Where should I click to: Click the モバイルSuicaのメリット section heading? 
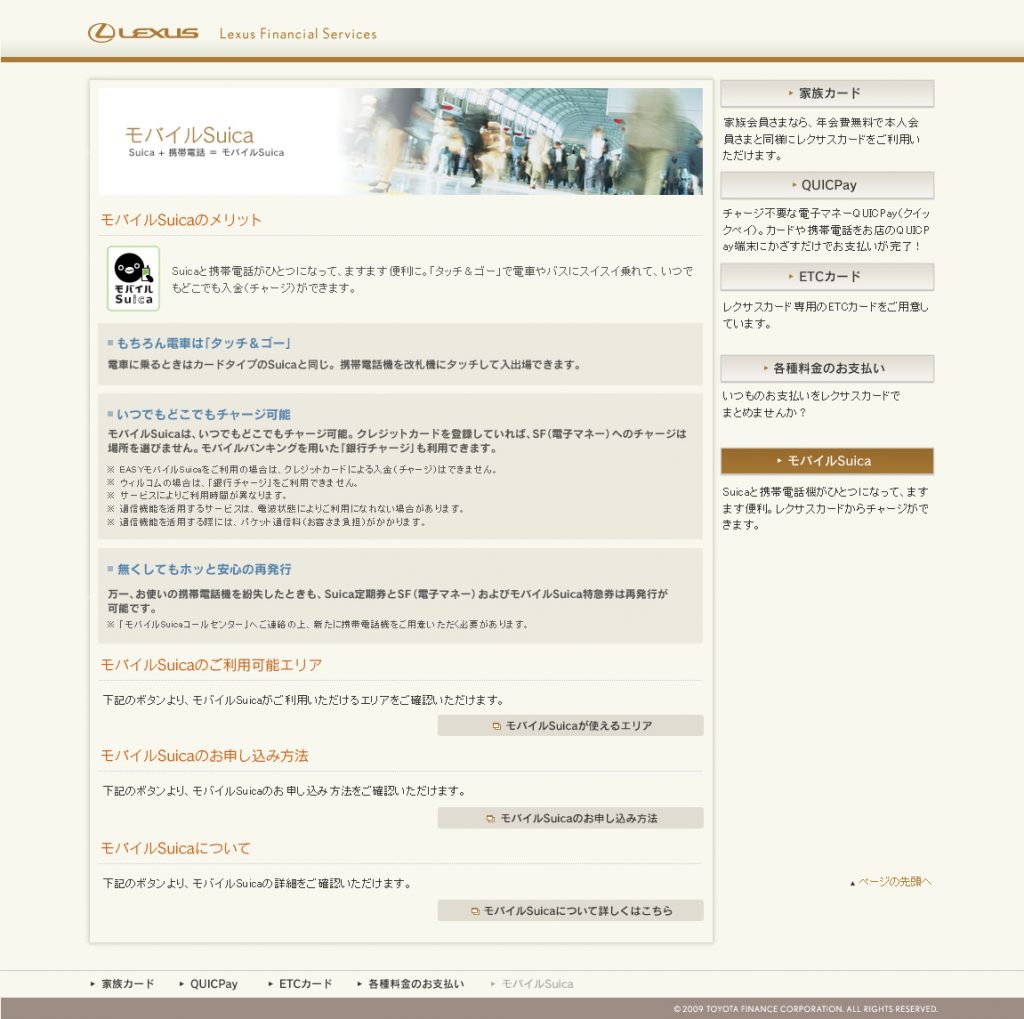click(181, 220)
